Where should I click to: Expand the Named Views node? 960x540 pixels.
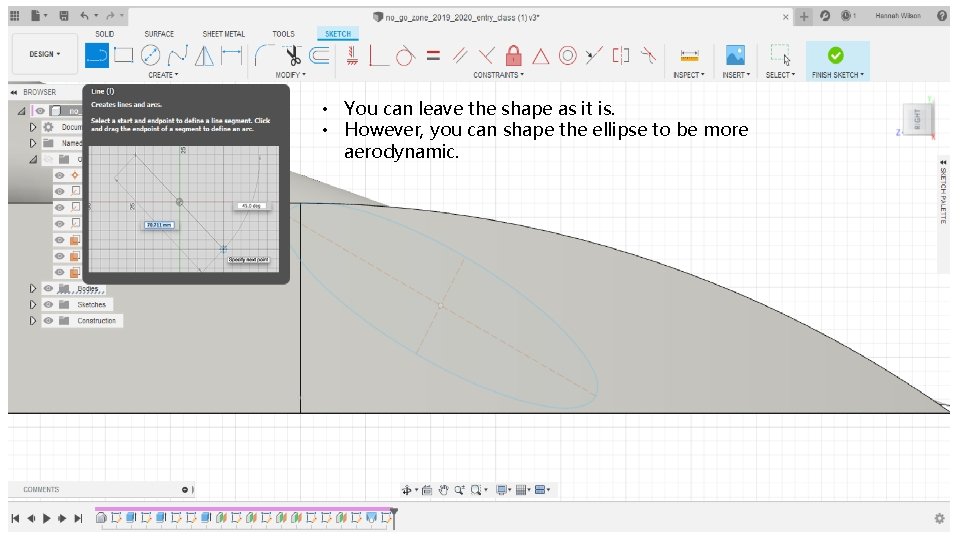pyautogui.click(x=32, y=143)
